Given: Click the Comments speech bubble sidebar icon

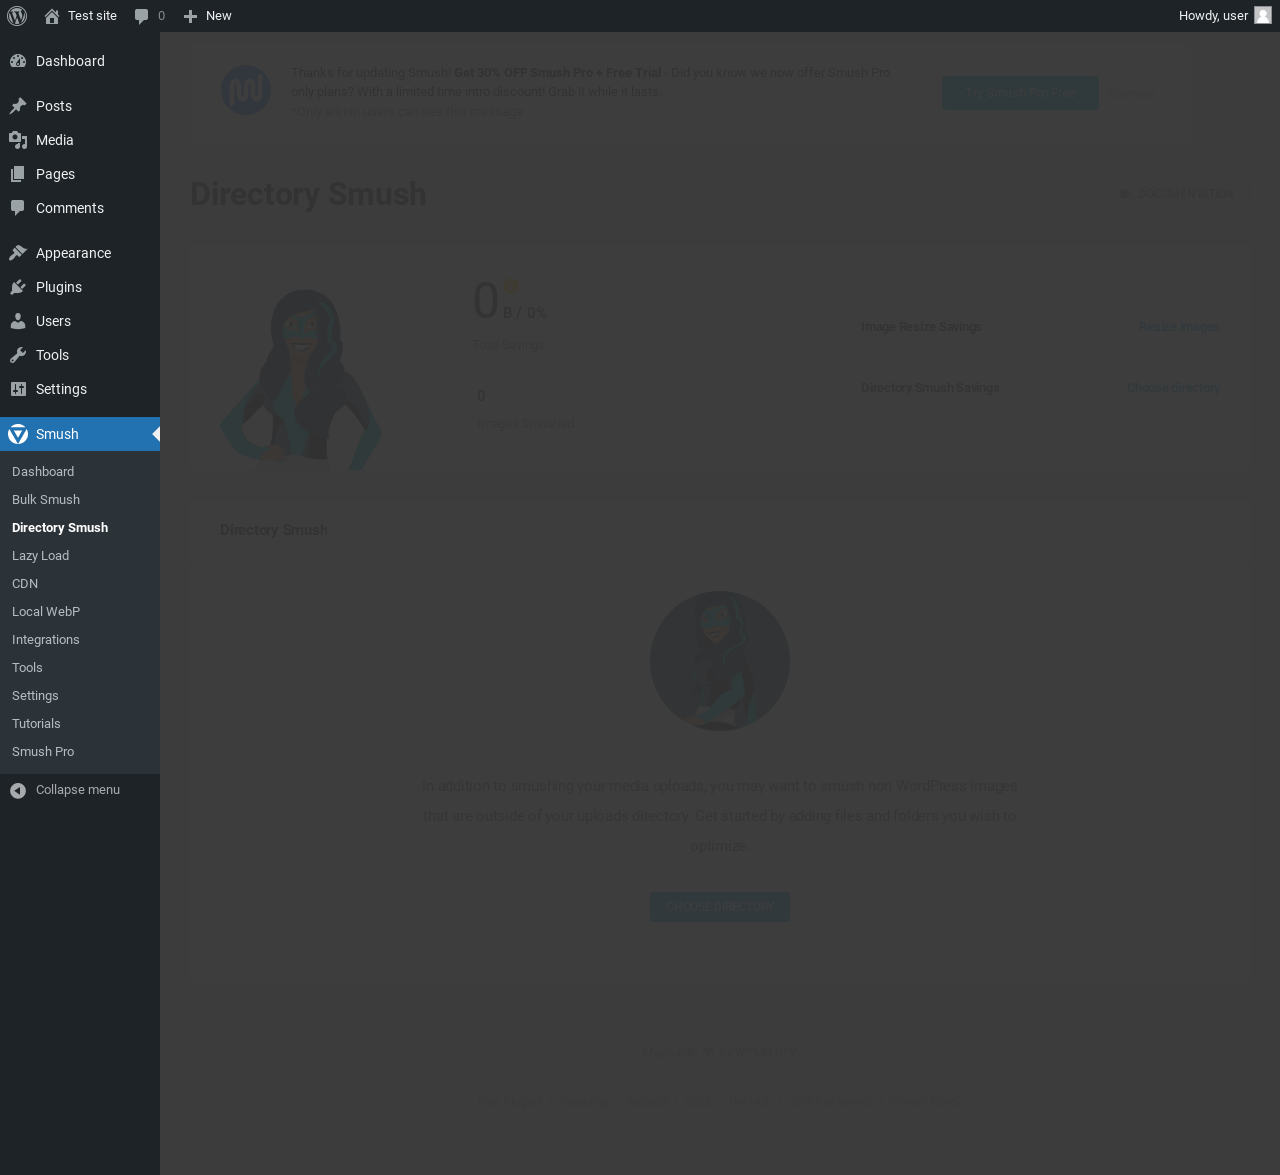Looking at the screenshot, I should [18, 208].
